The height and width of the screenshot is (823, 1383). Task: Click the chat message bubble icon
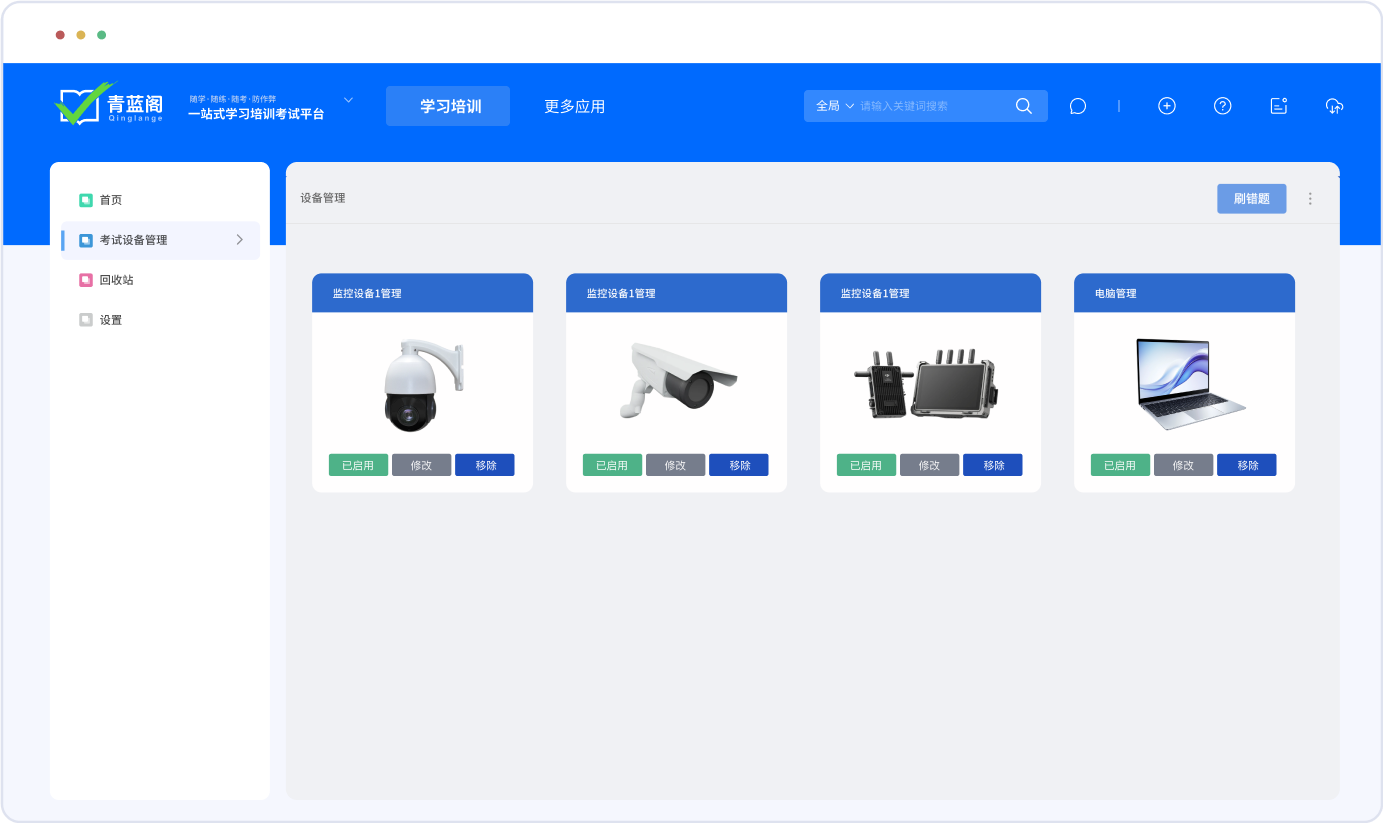click(x=1077, y=106)
